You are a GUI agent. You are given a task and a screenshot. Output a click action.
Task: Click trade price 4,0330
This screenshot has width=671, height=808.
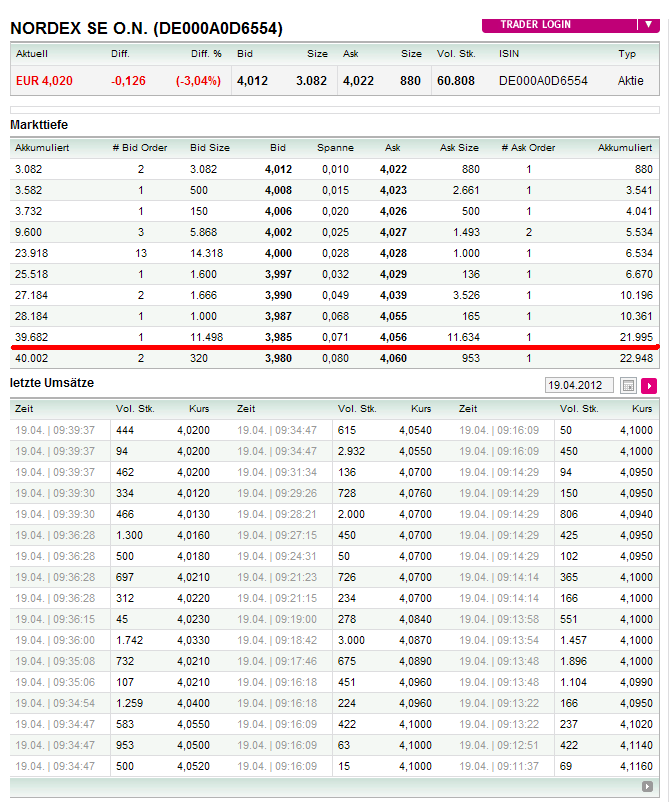193,641
